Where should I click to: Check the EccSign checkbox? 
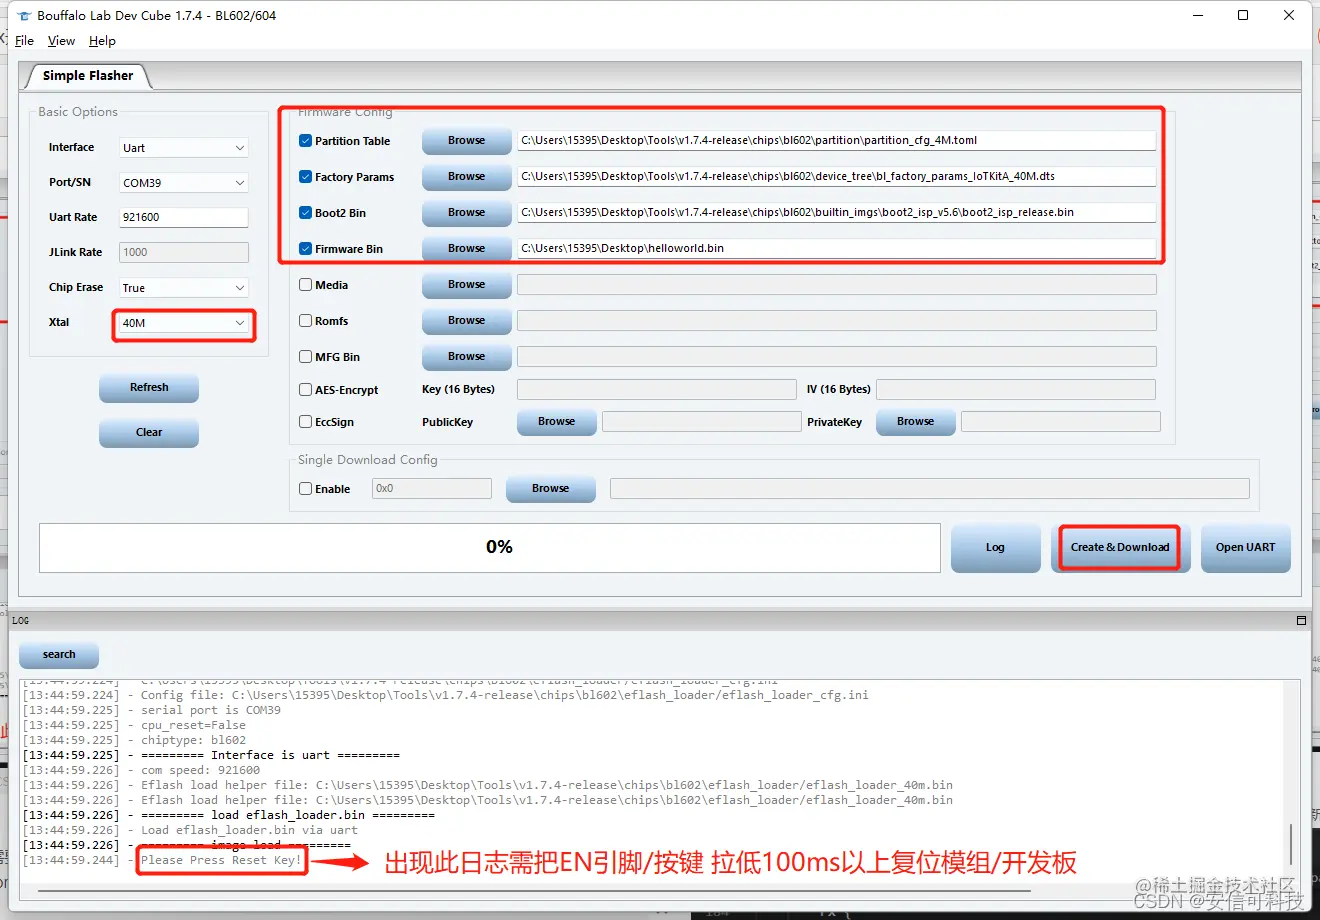click(306, 422)
